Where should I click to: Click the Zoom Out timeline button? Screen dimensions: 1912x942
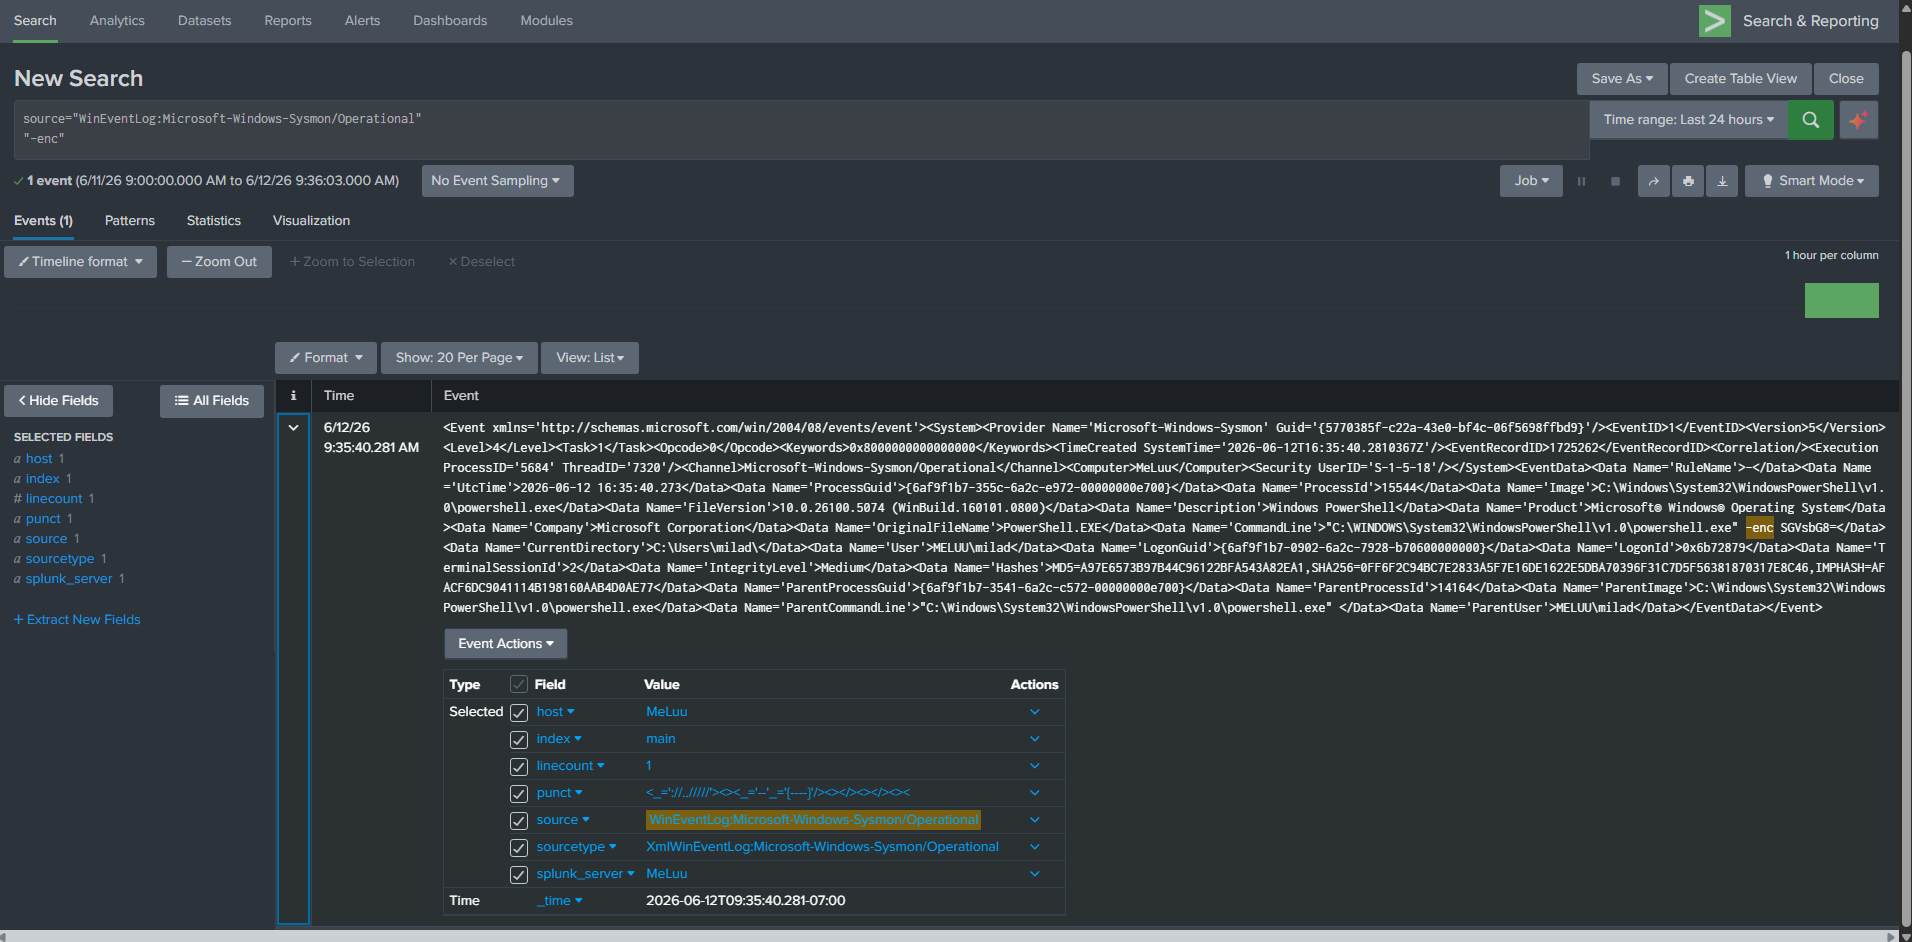pyautogui.click(x=219, y=262)
